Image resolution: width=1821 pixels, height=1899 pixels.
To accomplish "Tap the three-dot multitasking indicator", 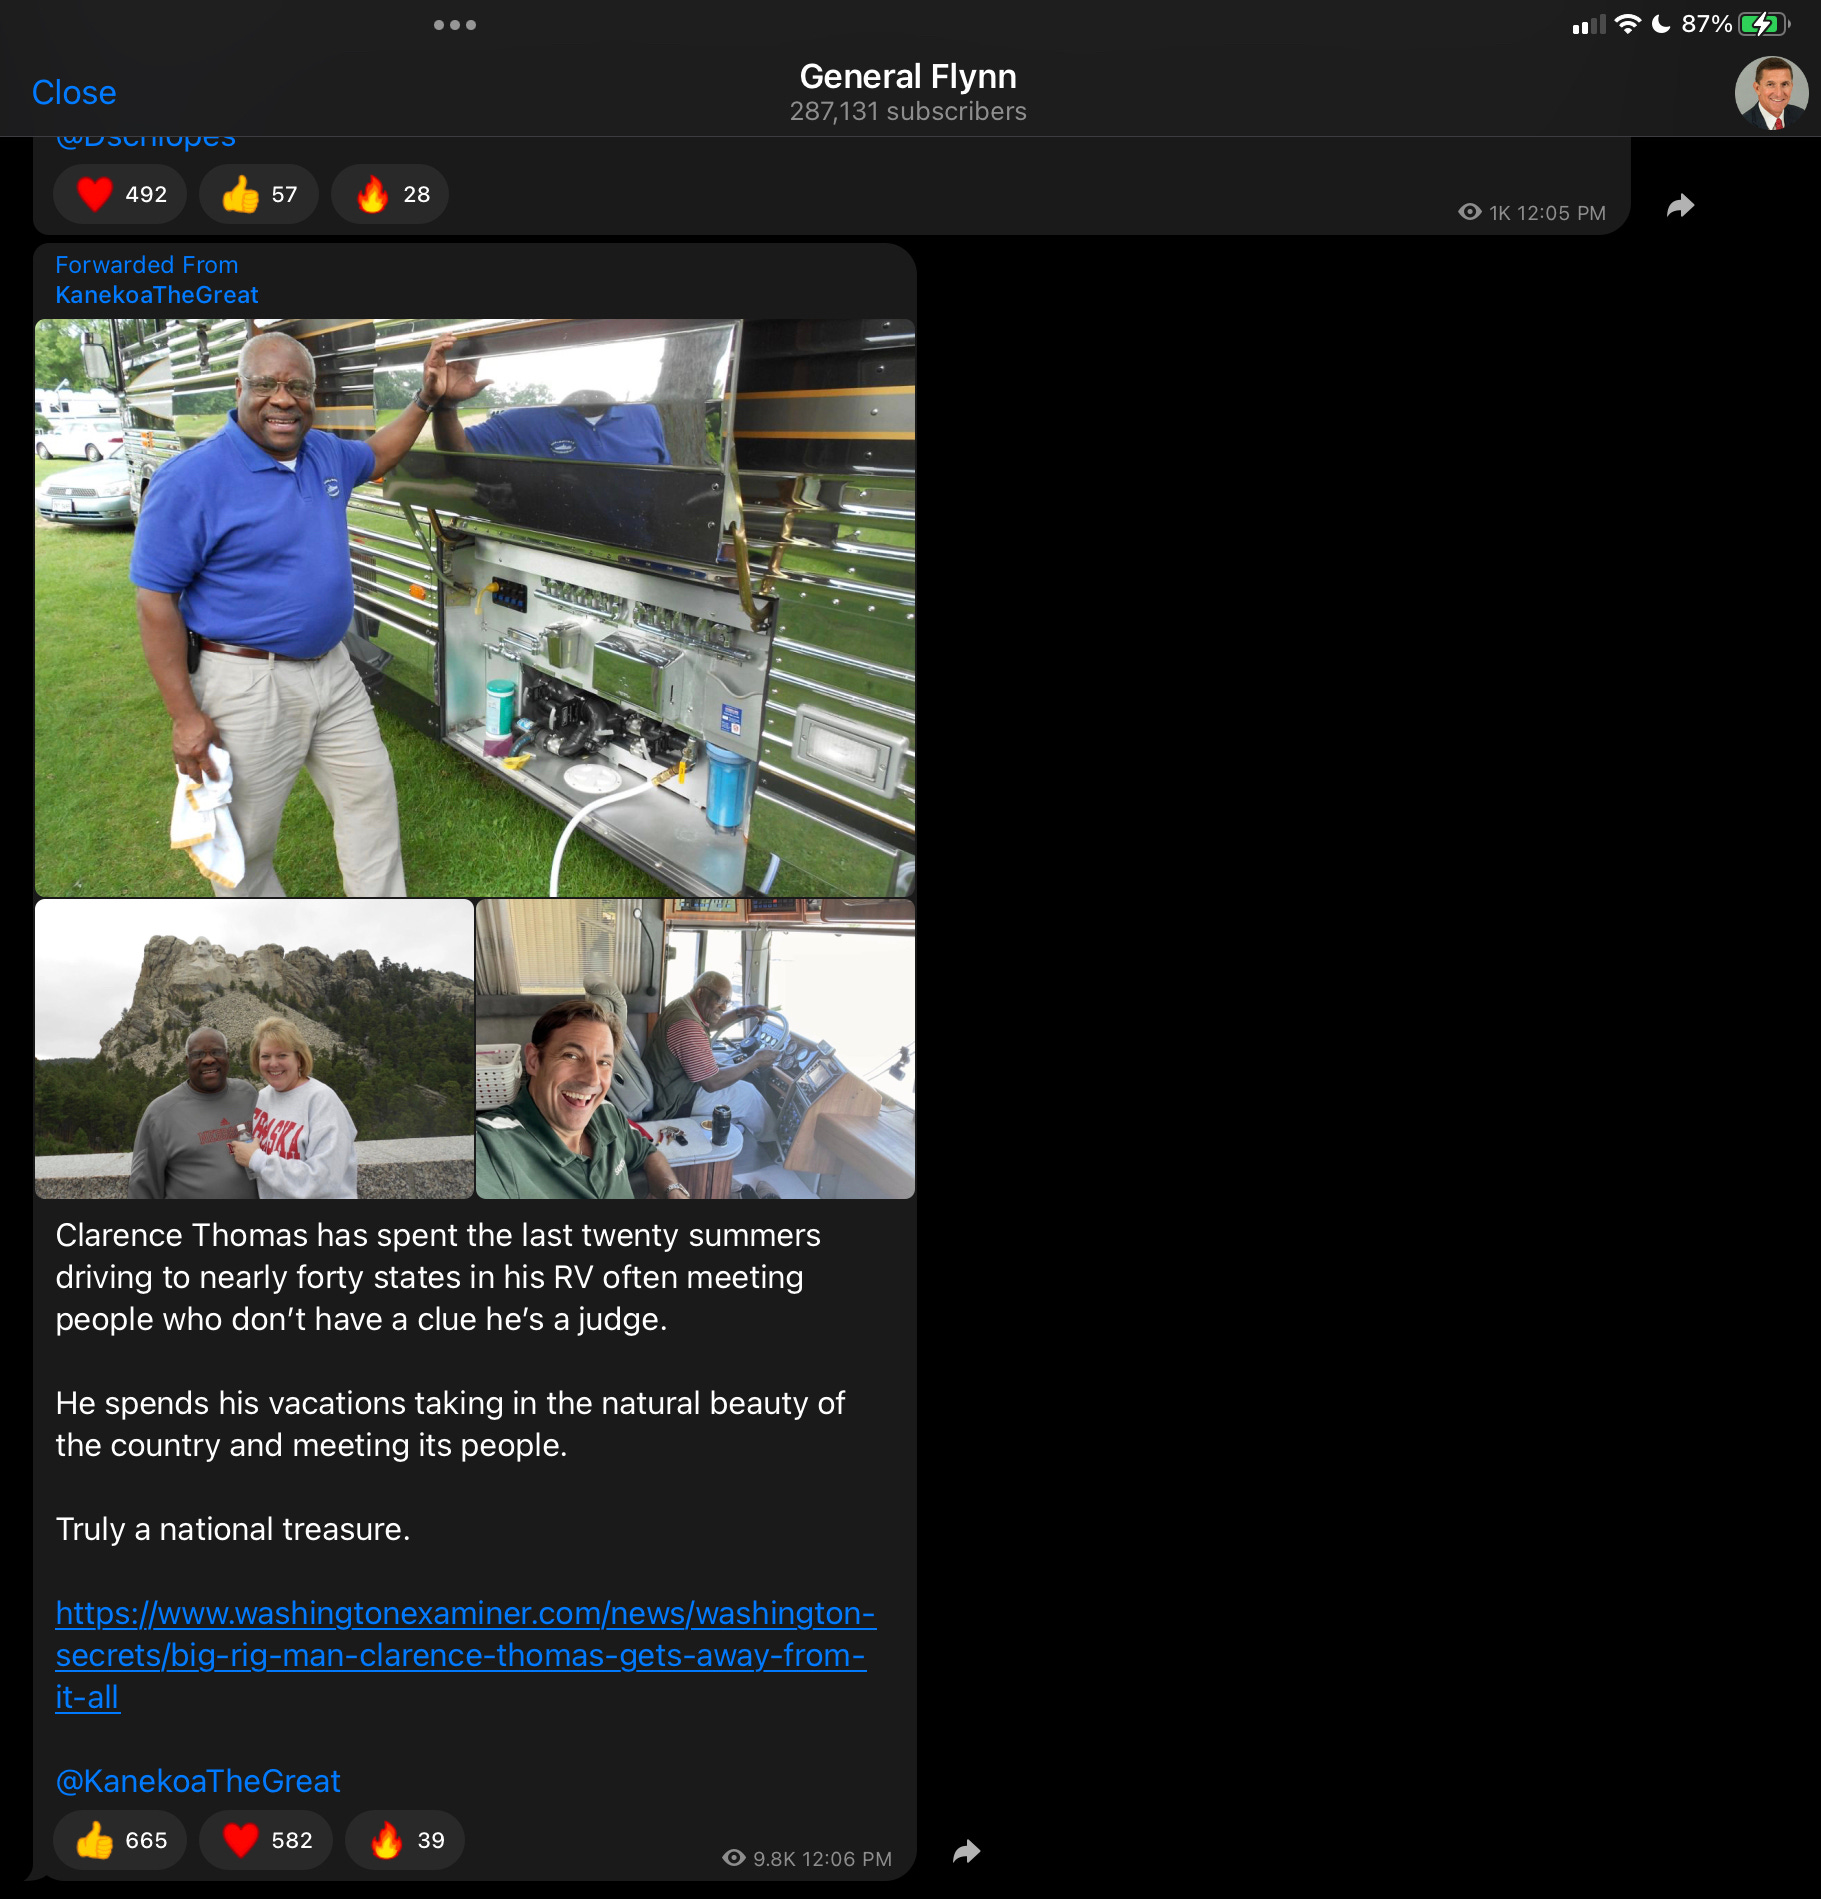I will 455,25.
